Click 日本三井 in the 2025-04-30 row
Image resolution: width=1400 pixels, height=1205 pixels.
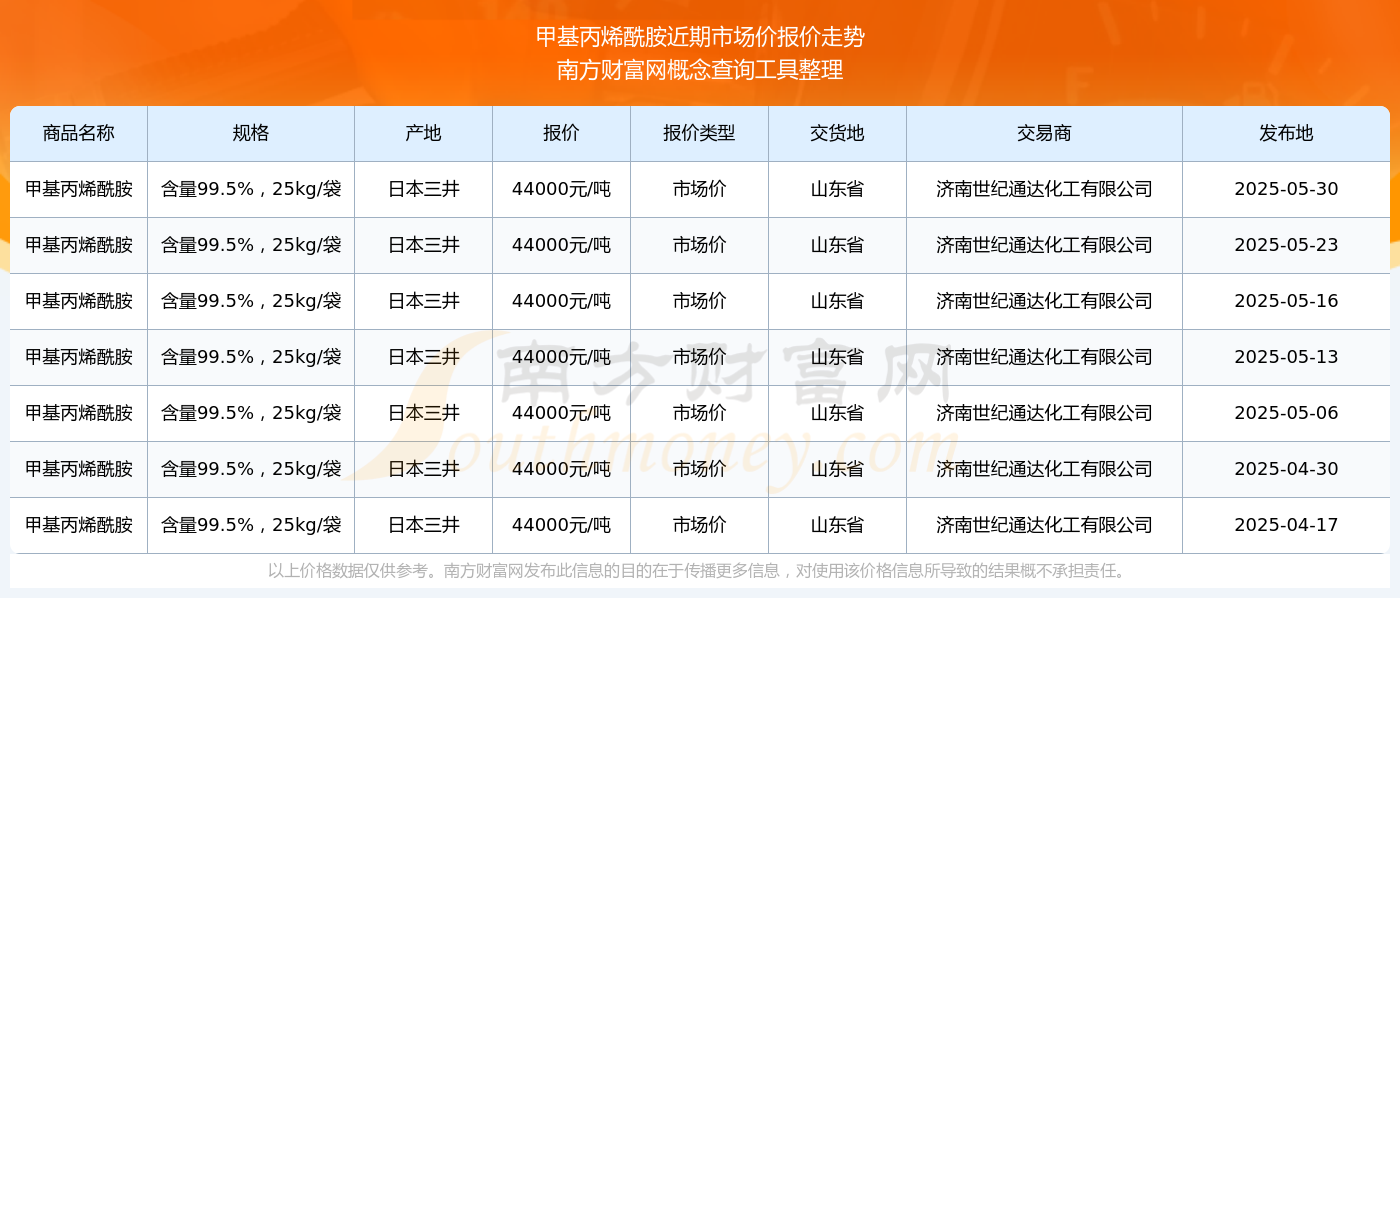pyautogui.click(x=424, y=469)
